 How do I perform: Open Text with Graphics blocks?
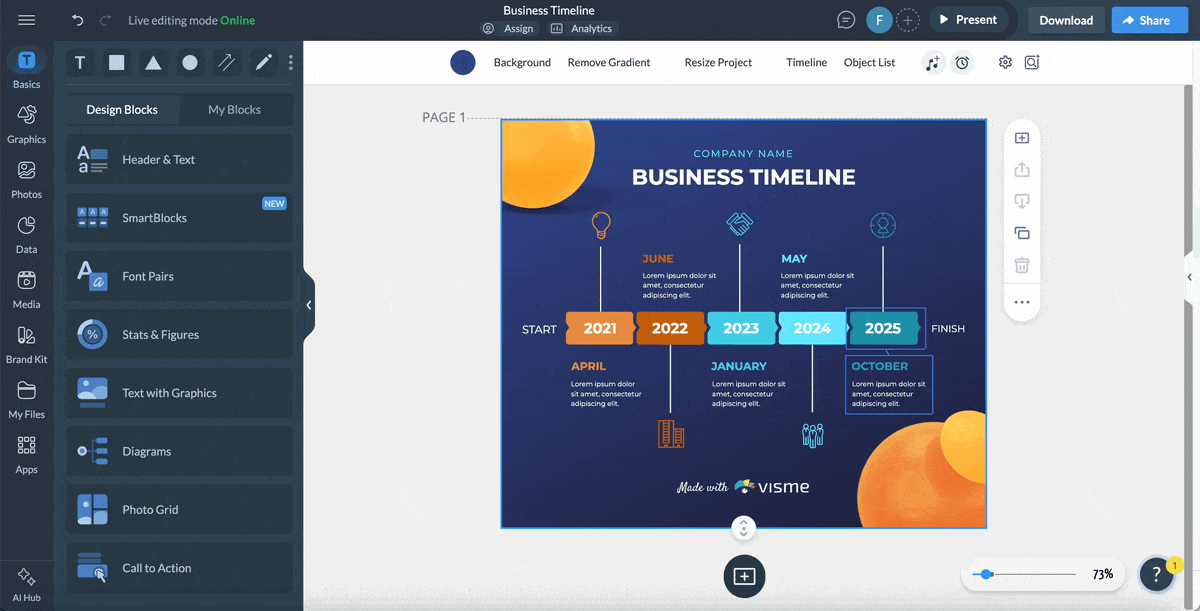click(179, 393)
